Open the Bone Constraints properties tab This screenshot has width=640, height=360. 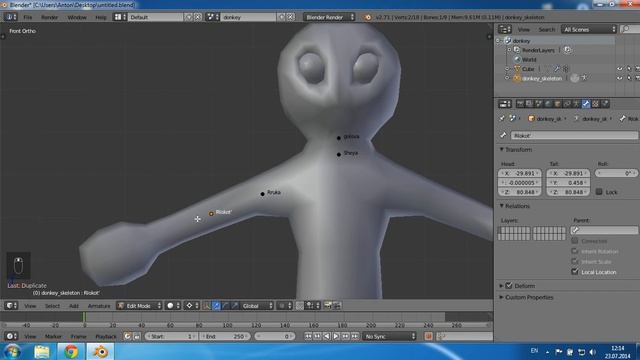(596, 104)
